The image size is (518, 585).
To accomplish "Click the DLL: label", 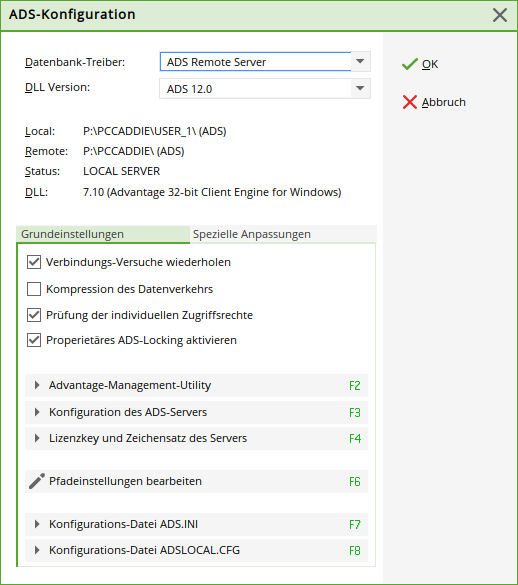I will tap(36, 192).
